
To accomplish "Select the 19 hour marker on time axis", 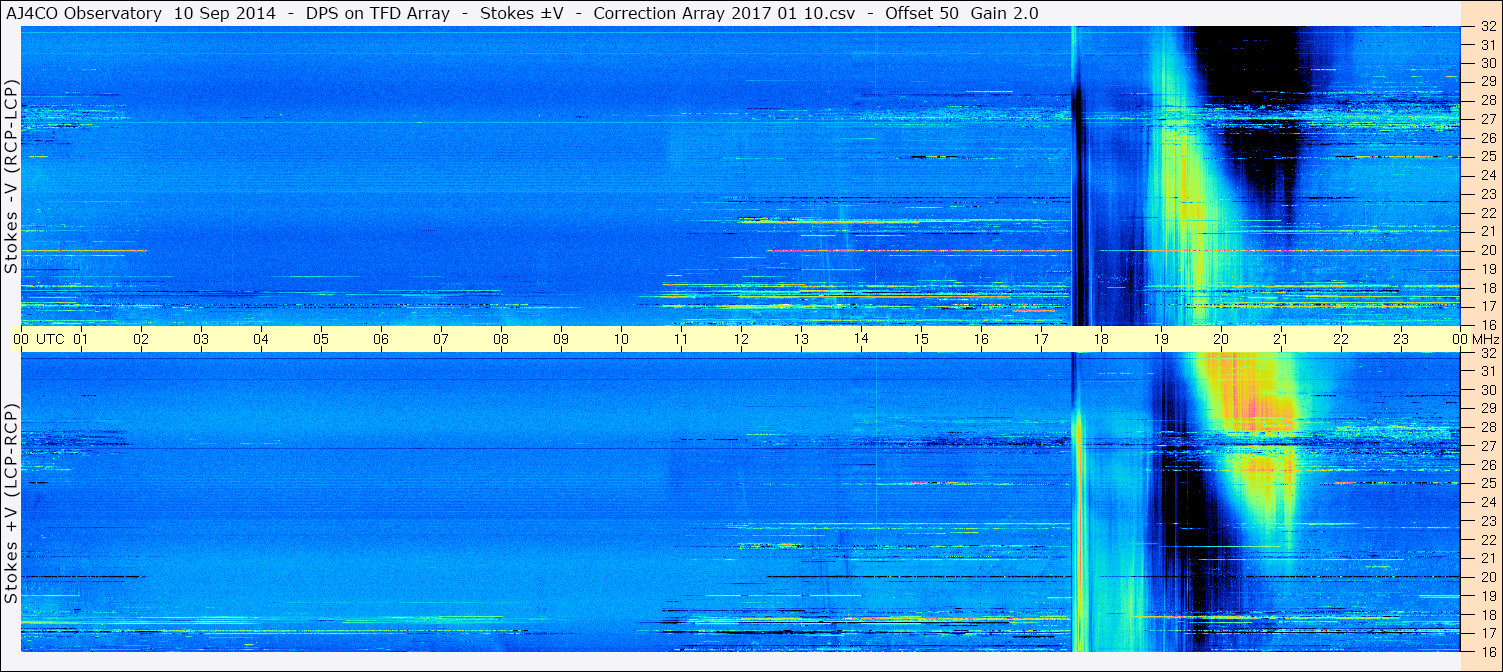I will coord(1161,339).
